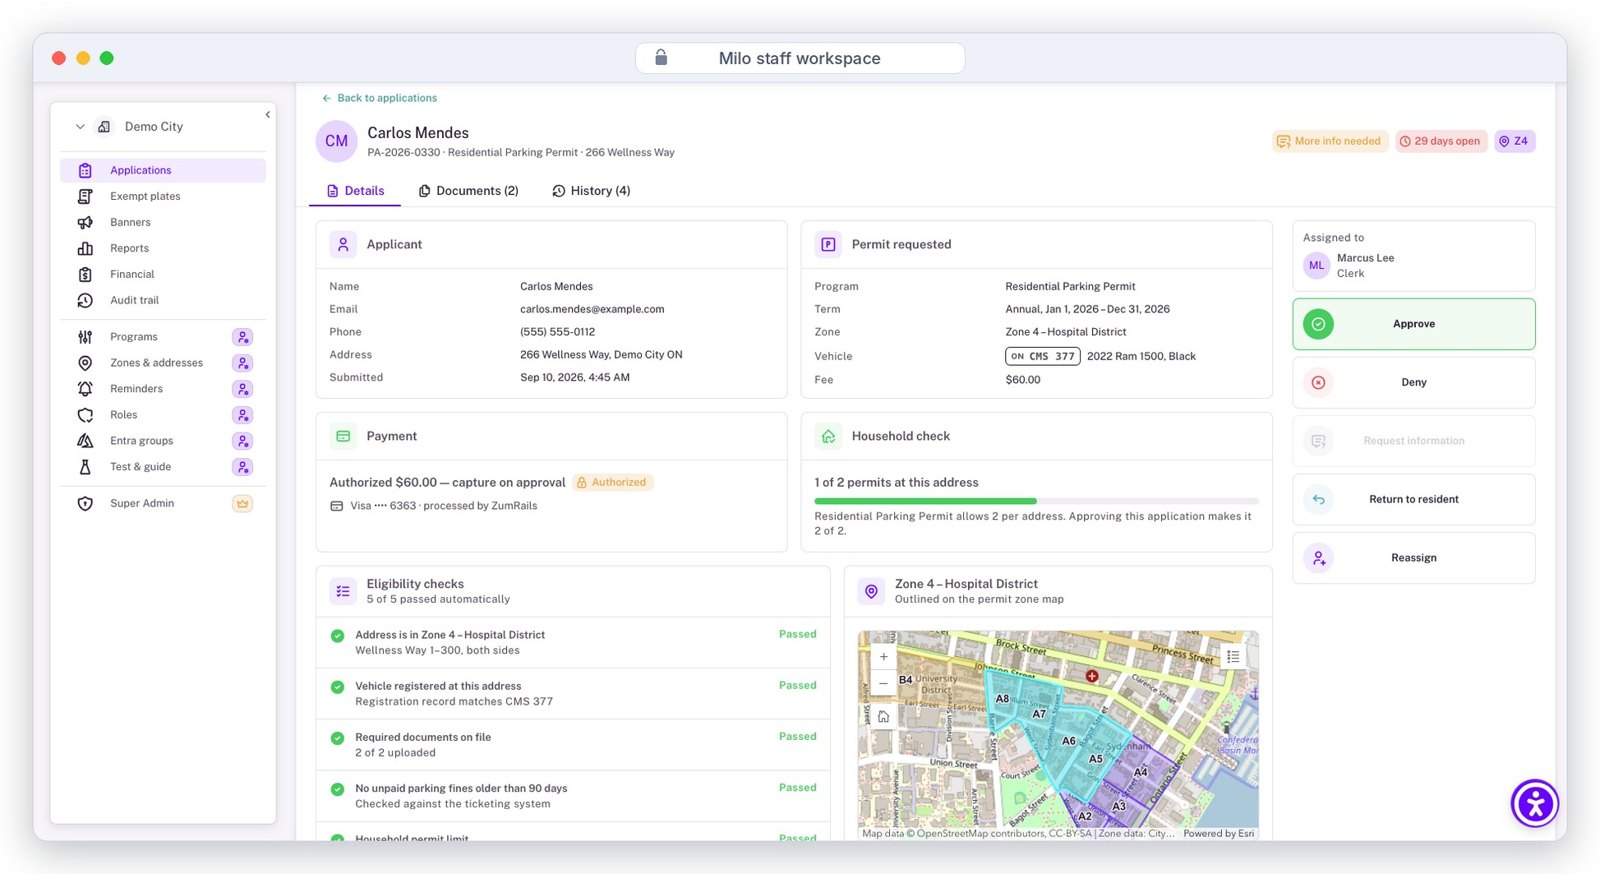Click the CM applicant avatar
Screen dimensions: 1600x874
337,141
